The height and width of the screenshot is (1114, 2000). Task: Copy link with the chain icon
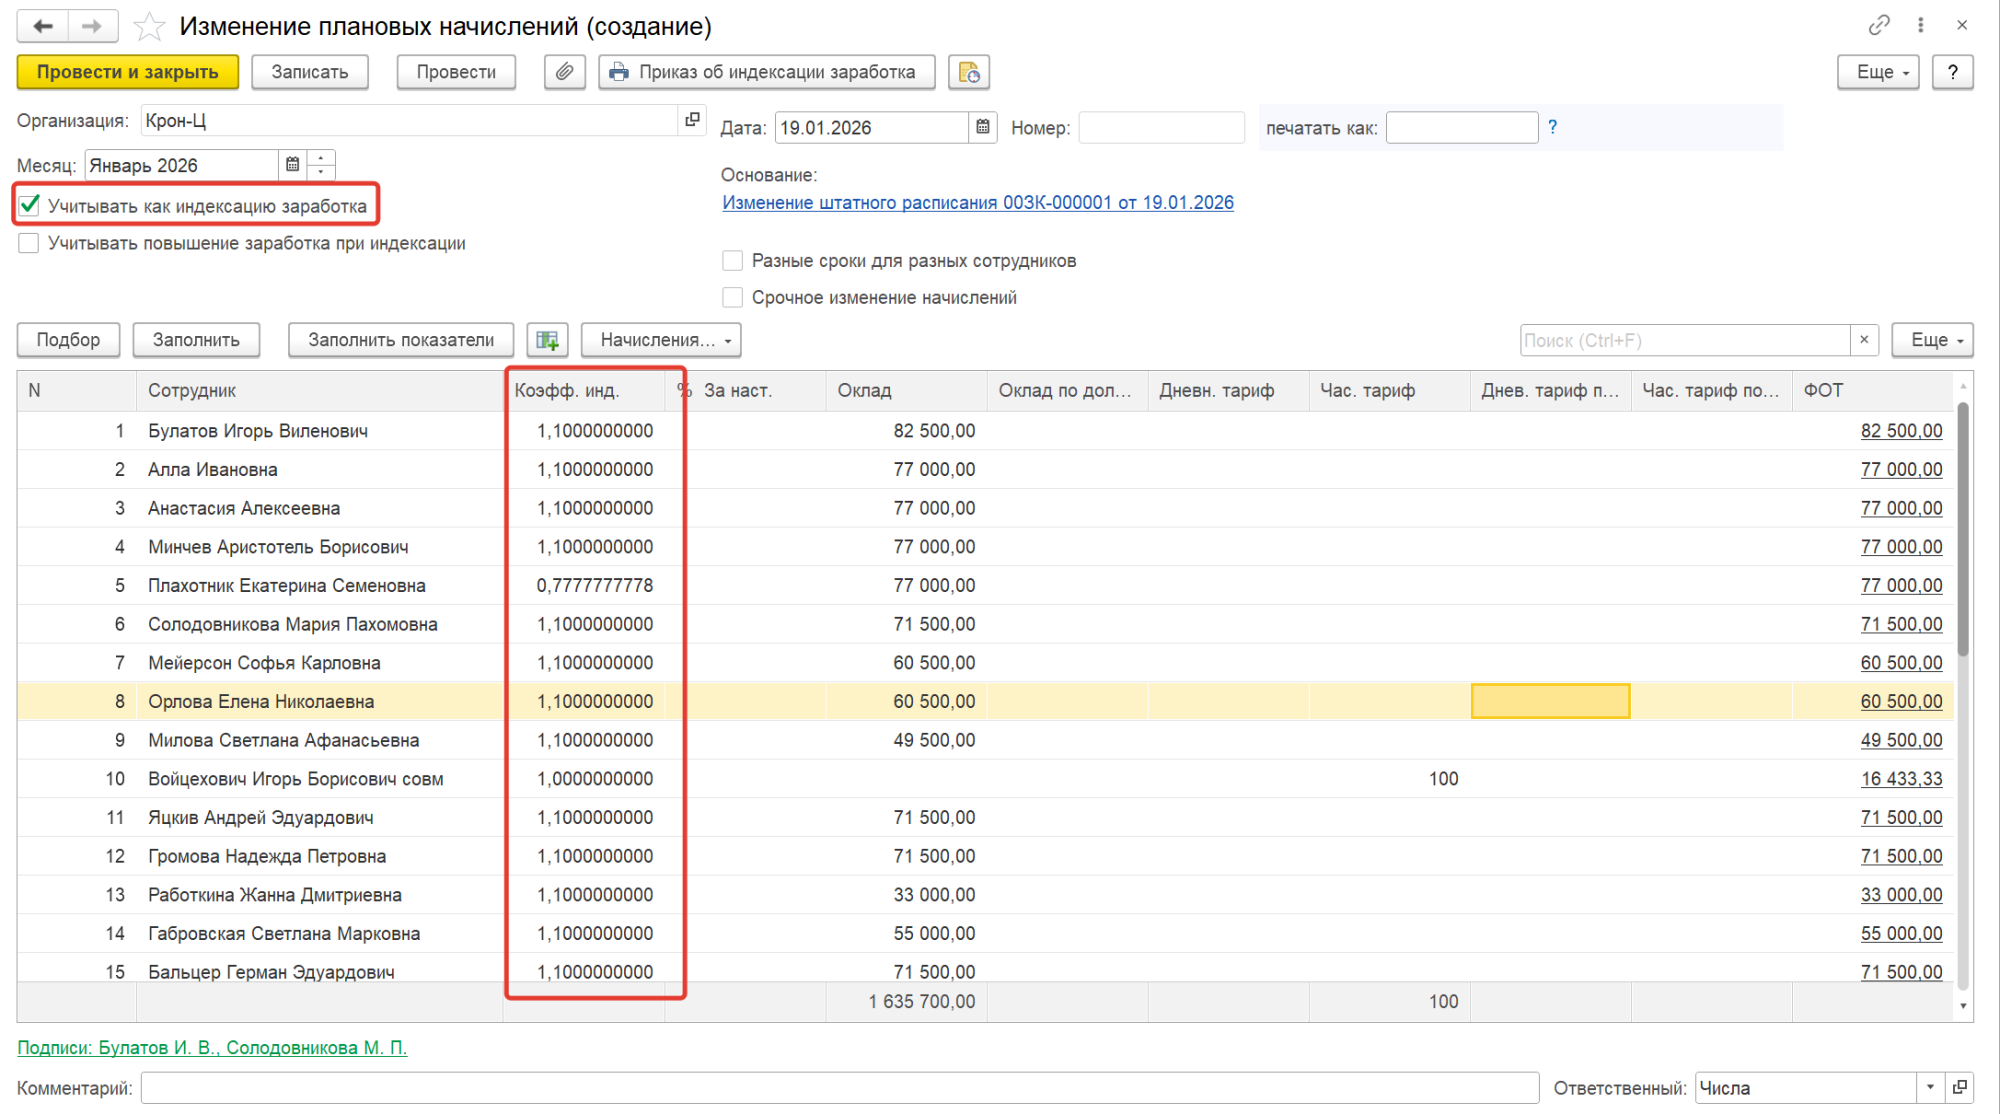(x=1879, y=25)
